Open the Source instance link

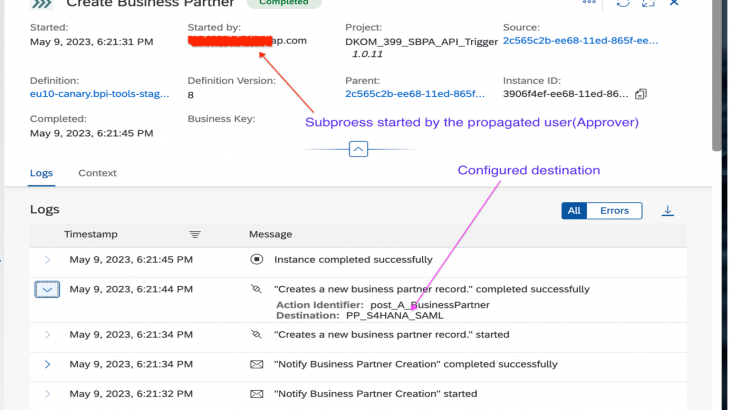pos(581,40)
